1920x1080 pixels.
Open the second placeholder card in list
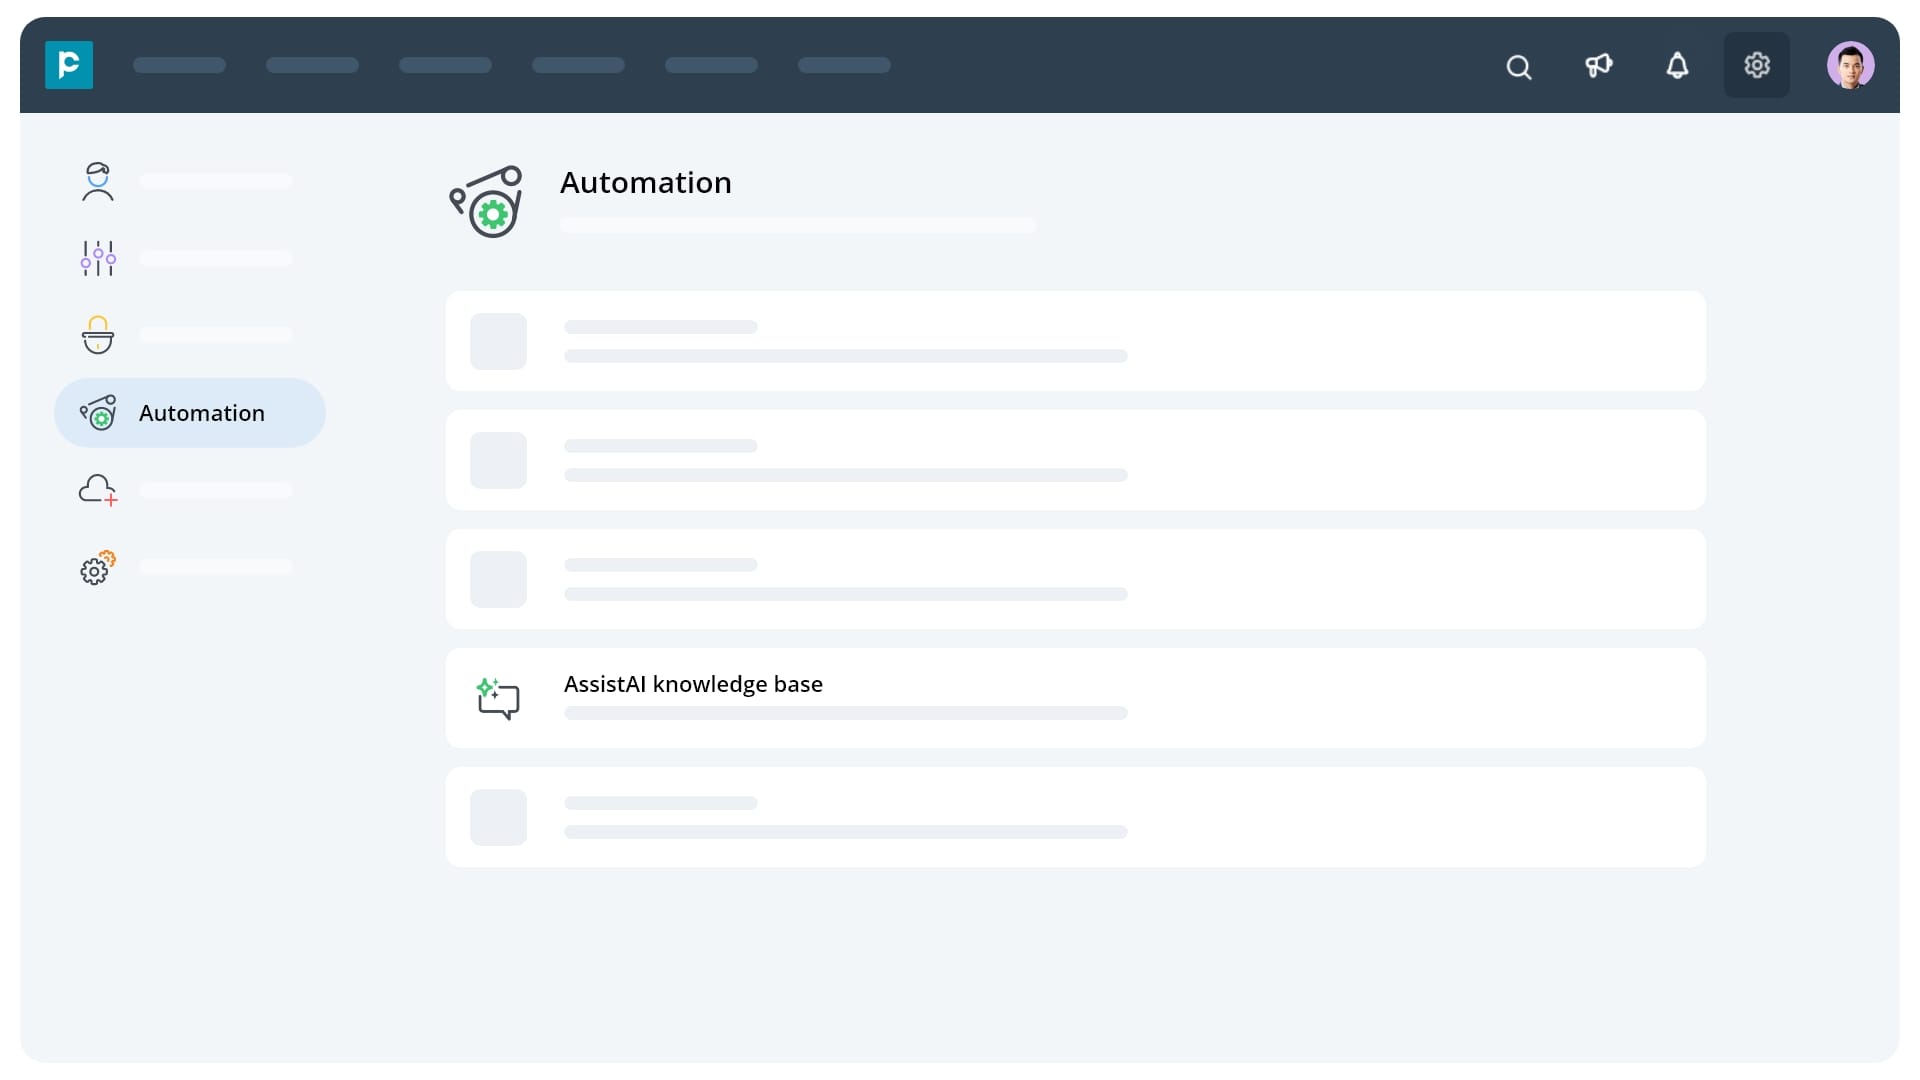tap(1075, 460)
